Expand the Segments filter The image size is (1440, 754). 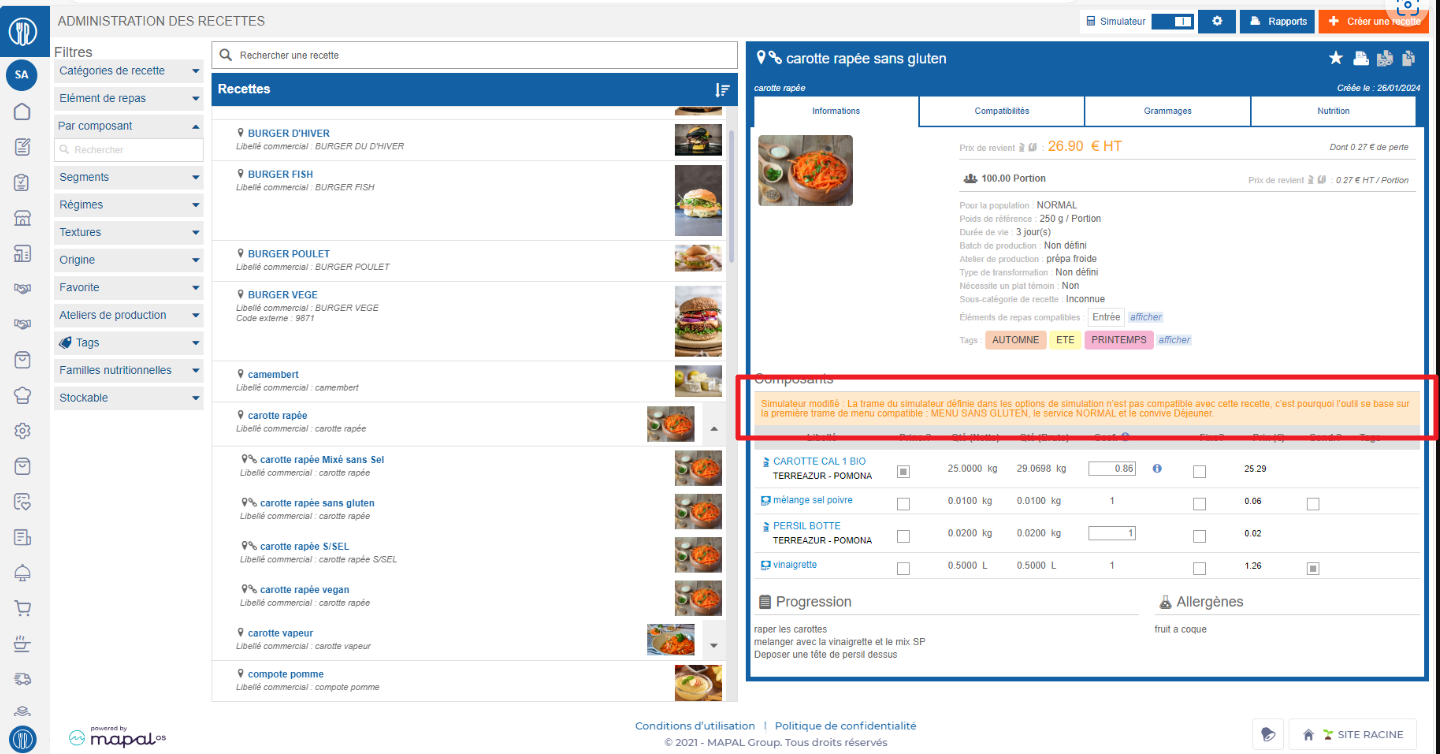tap(129, 177)
